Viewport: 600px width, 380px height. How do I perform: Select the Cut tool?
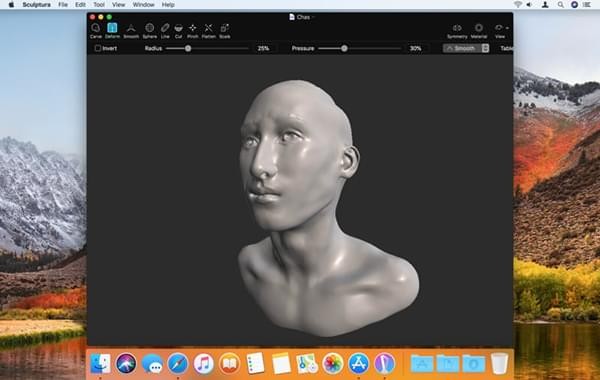tap(178, 31)
